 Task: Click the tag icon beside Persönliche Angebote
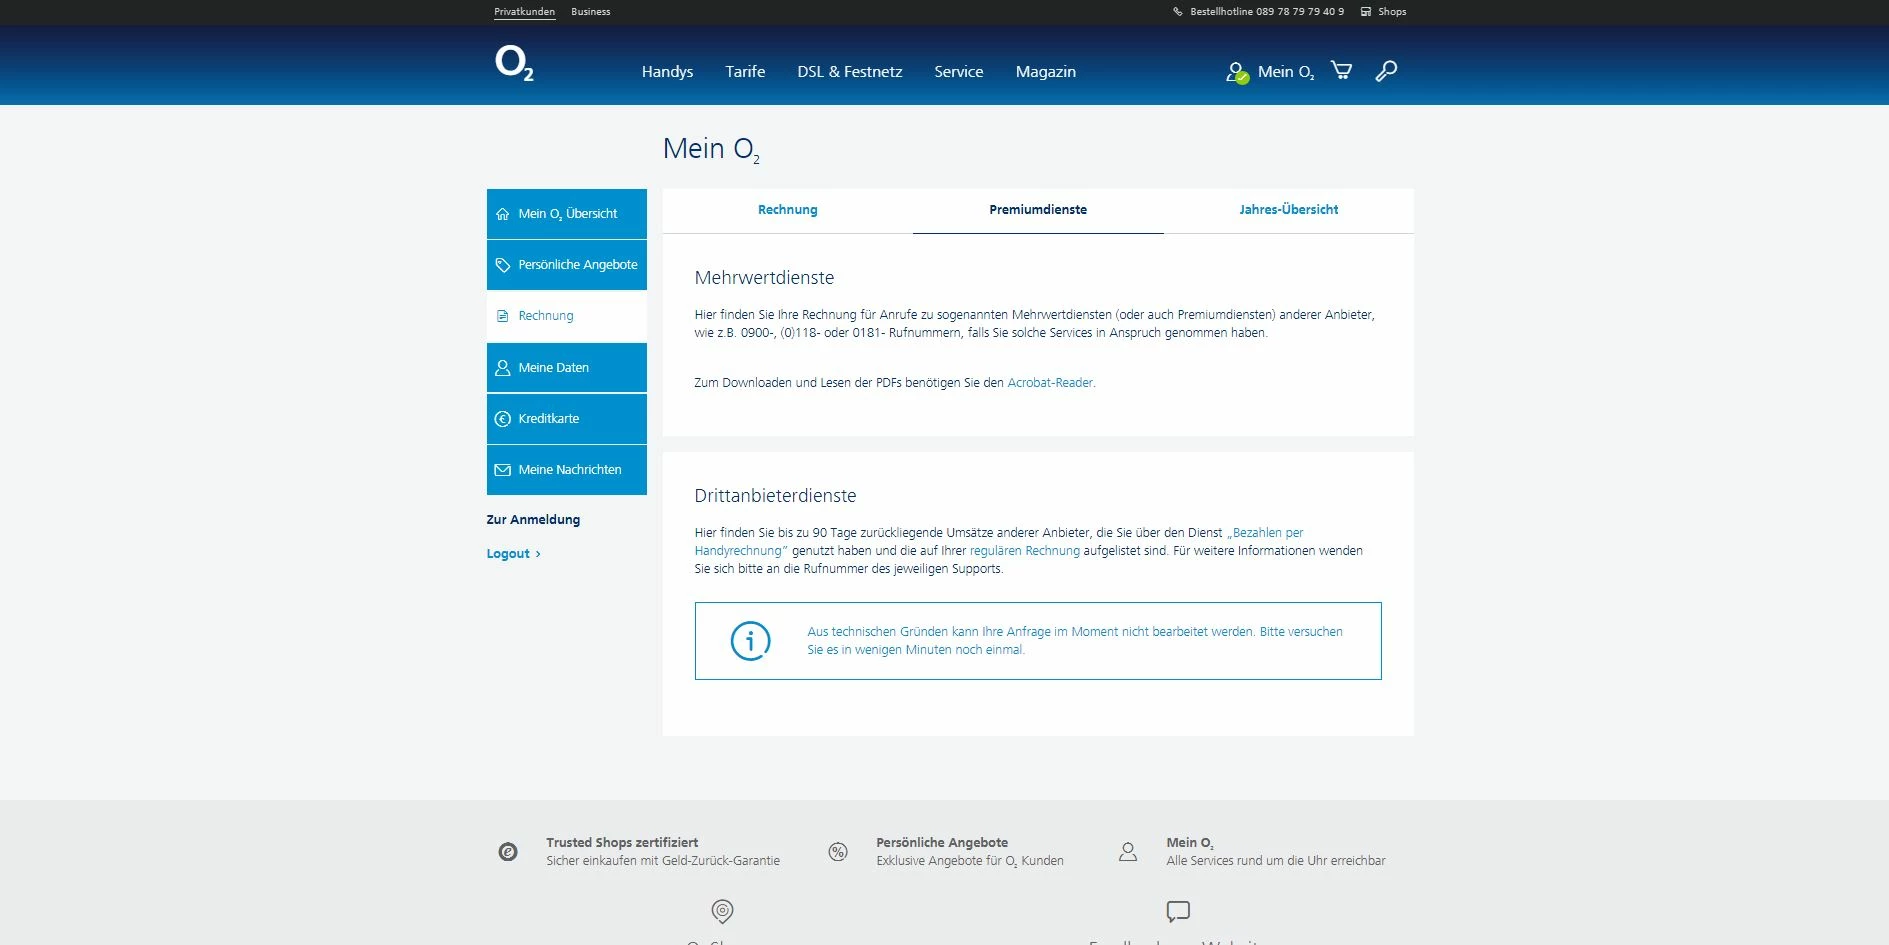503,265
